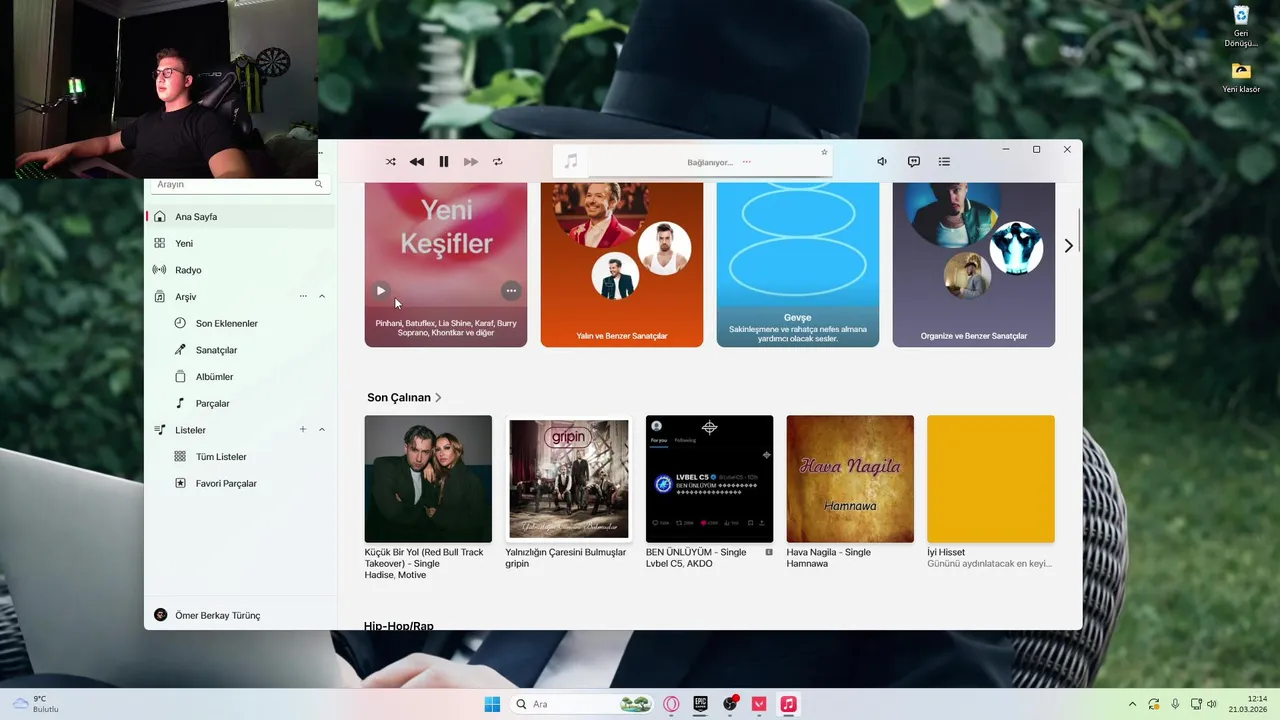
Task: Click the Lvbel C5, AKDO artist link
Action: tap(679, 564)
